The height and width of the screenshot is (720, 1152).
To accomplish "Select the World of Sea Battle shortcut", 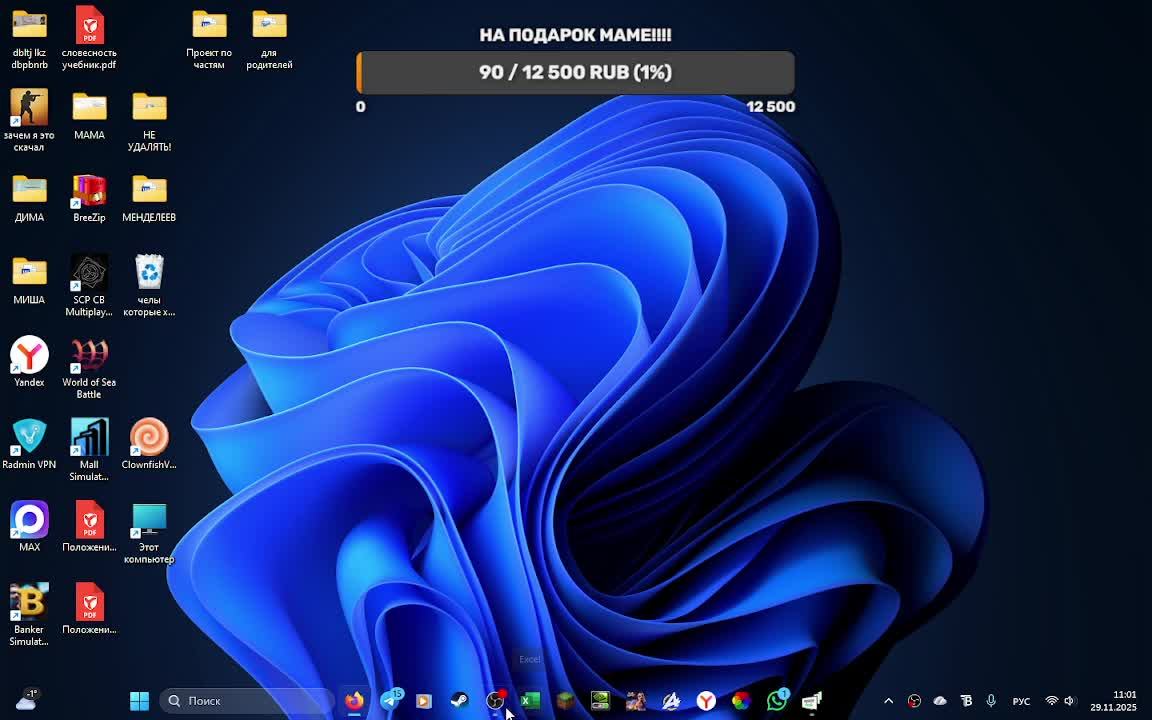I will click(x=89, y=368).
